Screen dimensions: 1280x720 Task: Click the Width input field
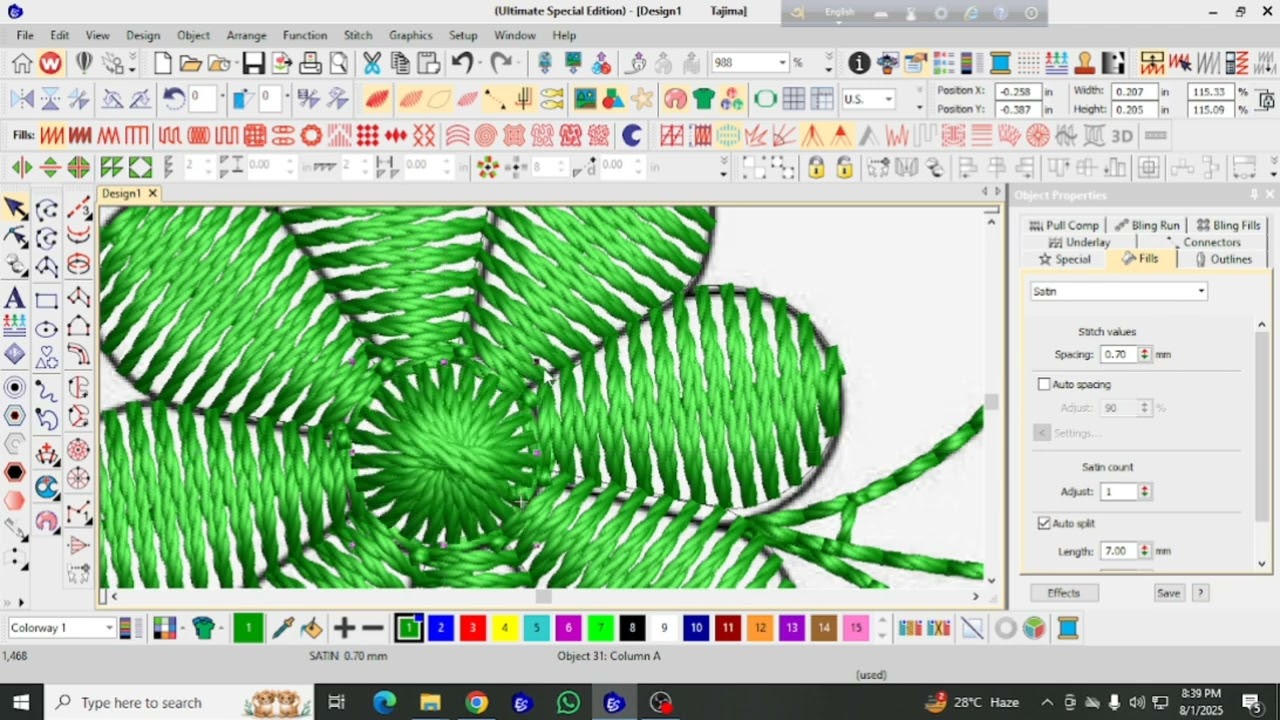click(x=1135, y=91)
